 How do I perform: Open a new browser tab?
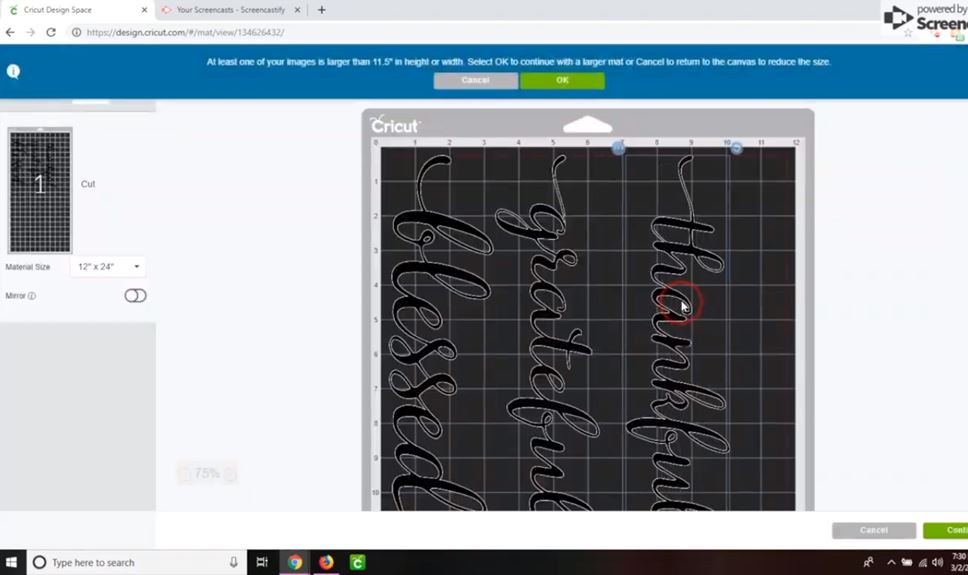tap(322, 10)
